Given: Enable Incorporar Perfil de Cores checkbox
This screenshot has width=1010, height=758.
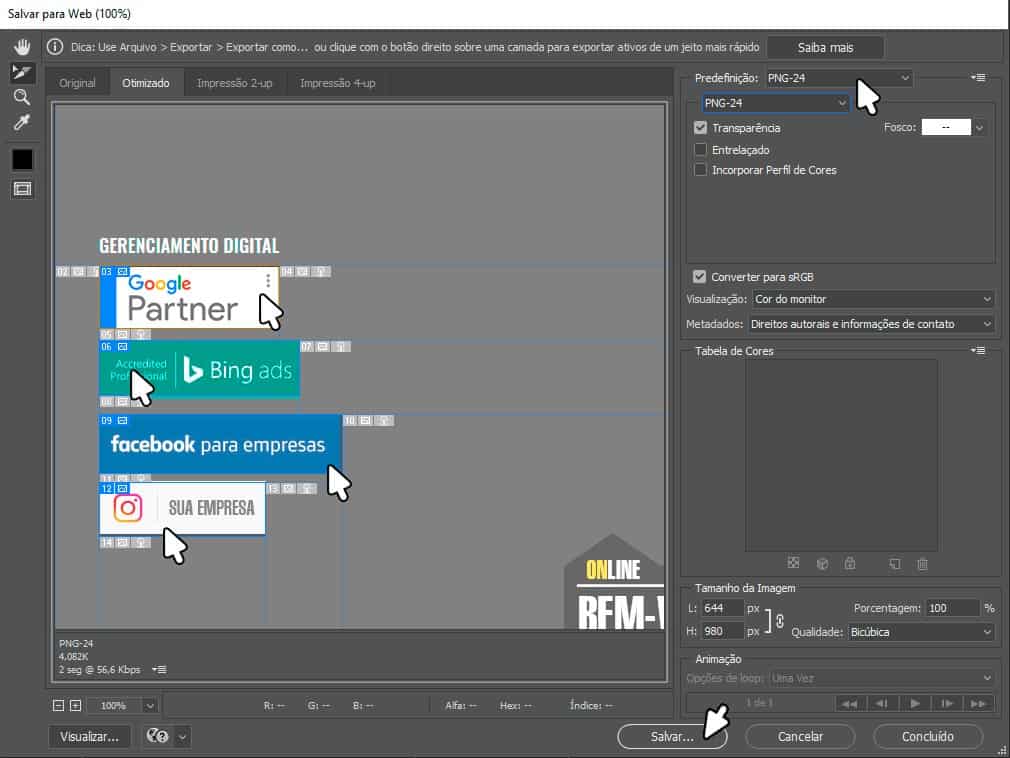Looking at the screenshot, I should [700, 170].
